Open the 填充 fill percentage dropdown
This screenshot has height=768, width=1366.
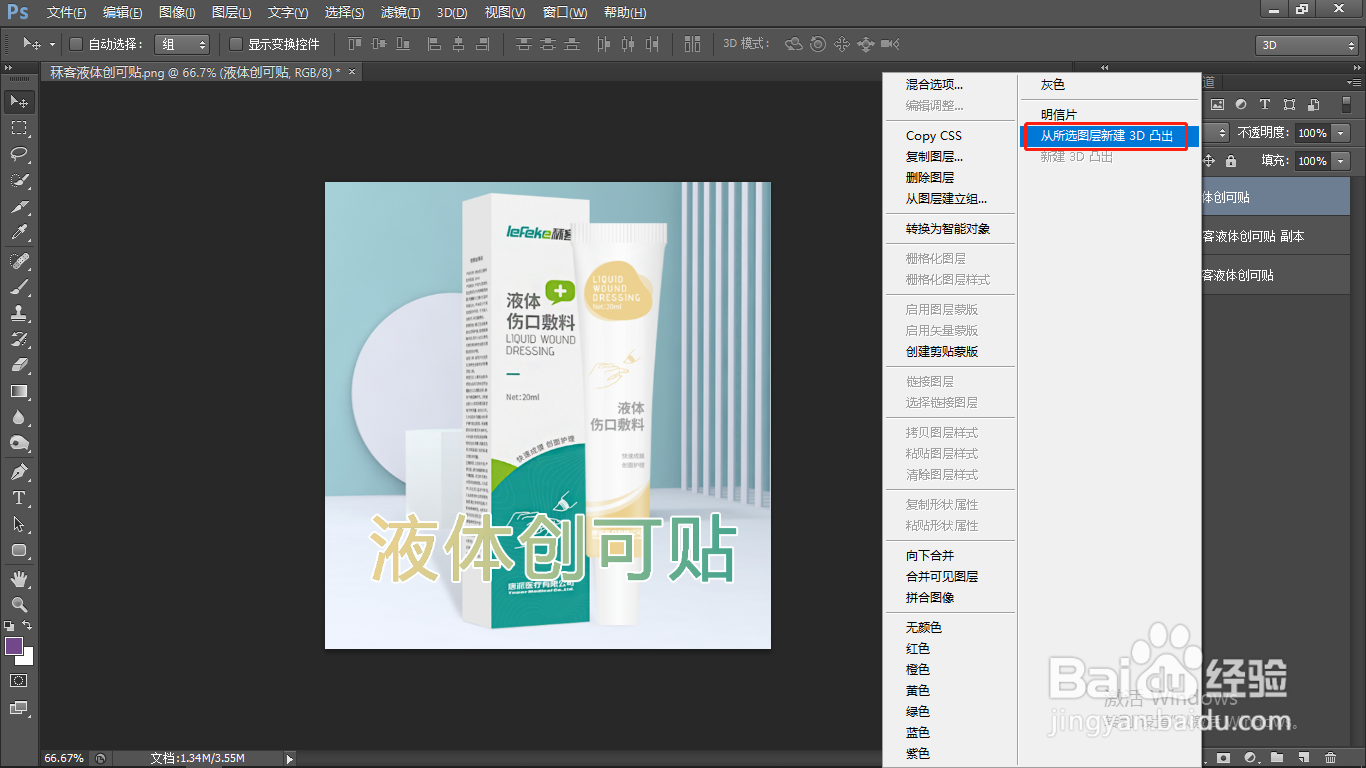[1340, 161]
